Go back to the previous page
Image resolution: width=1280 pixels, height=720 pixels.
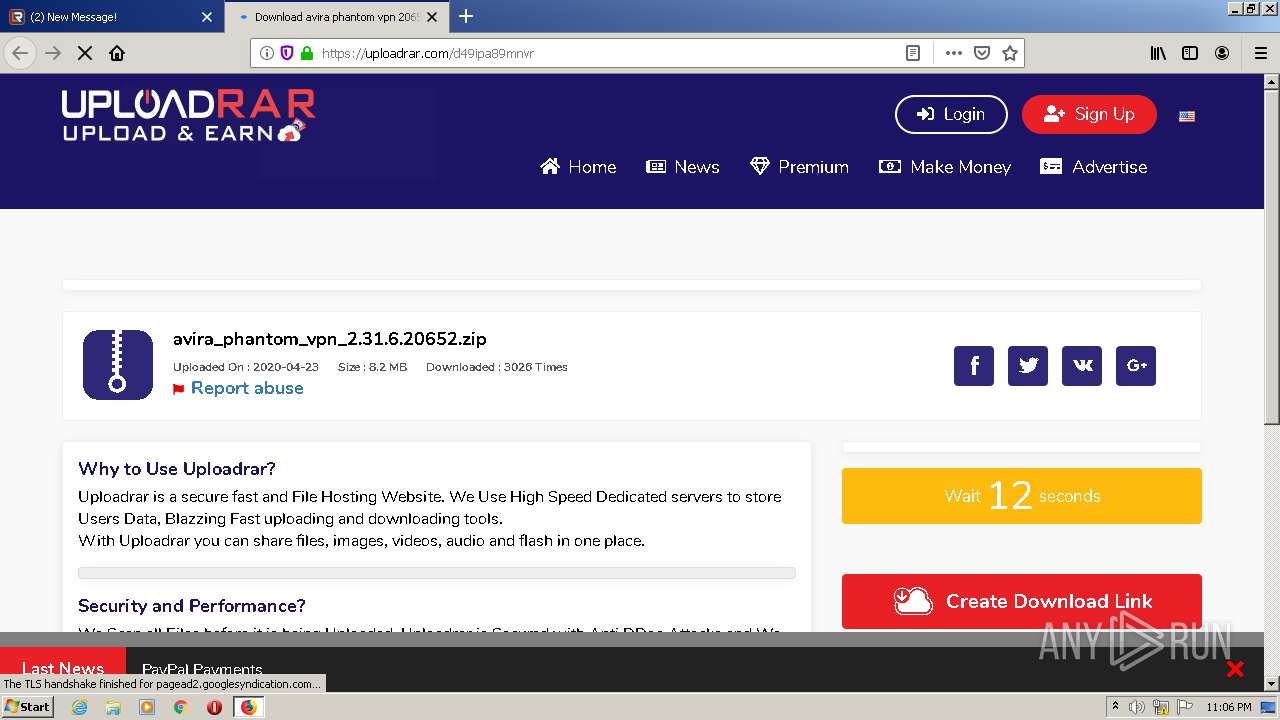[20, 53]
